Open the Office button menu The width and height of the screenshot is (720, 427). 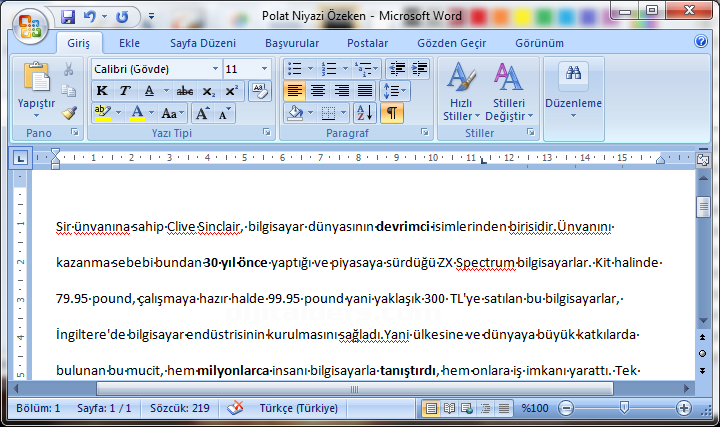30,27
